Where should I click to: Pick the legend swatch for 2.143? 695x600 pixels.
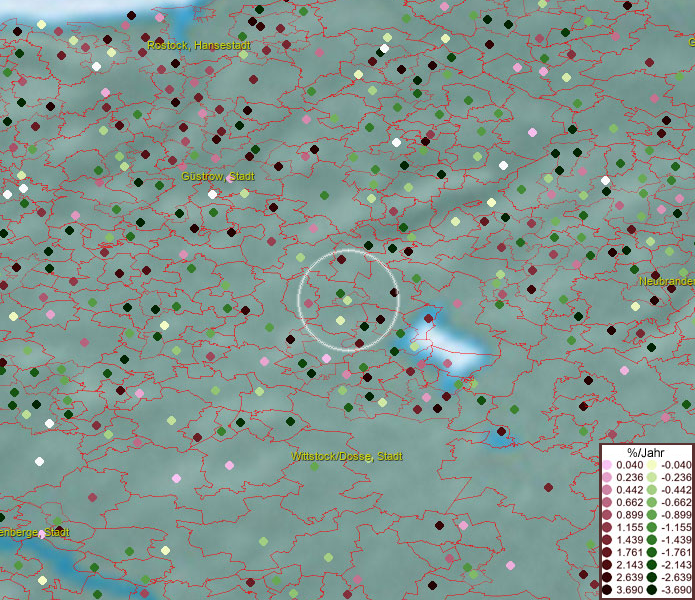coord(607,565)
